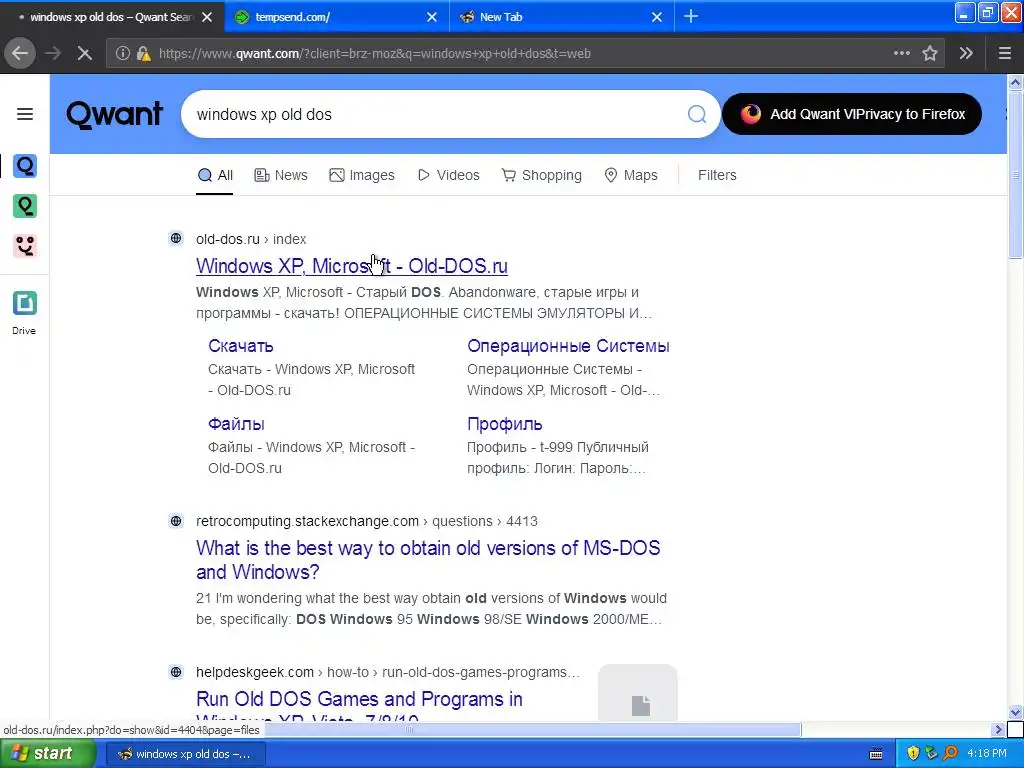Switch to the News results tab
Viewport: 1024px width, 768px height.
click(x=281, y=175)
